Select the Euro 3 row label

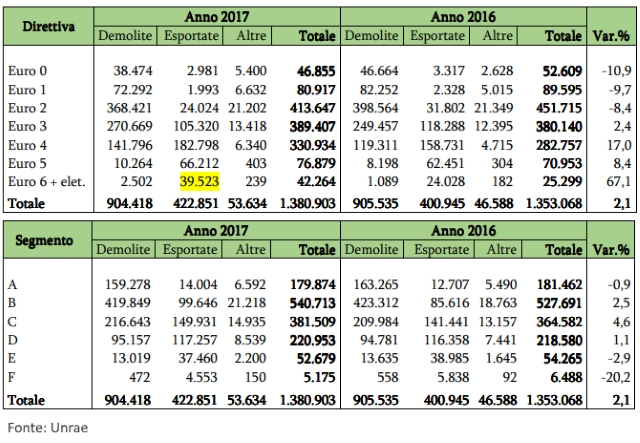click(27, 127)
